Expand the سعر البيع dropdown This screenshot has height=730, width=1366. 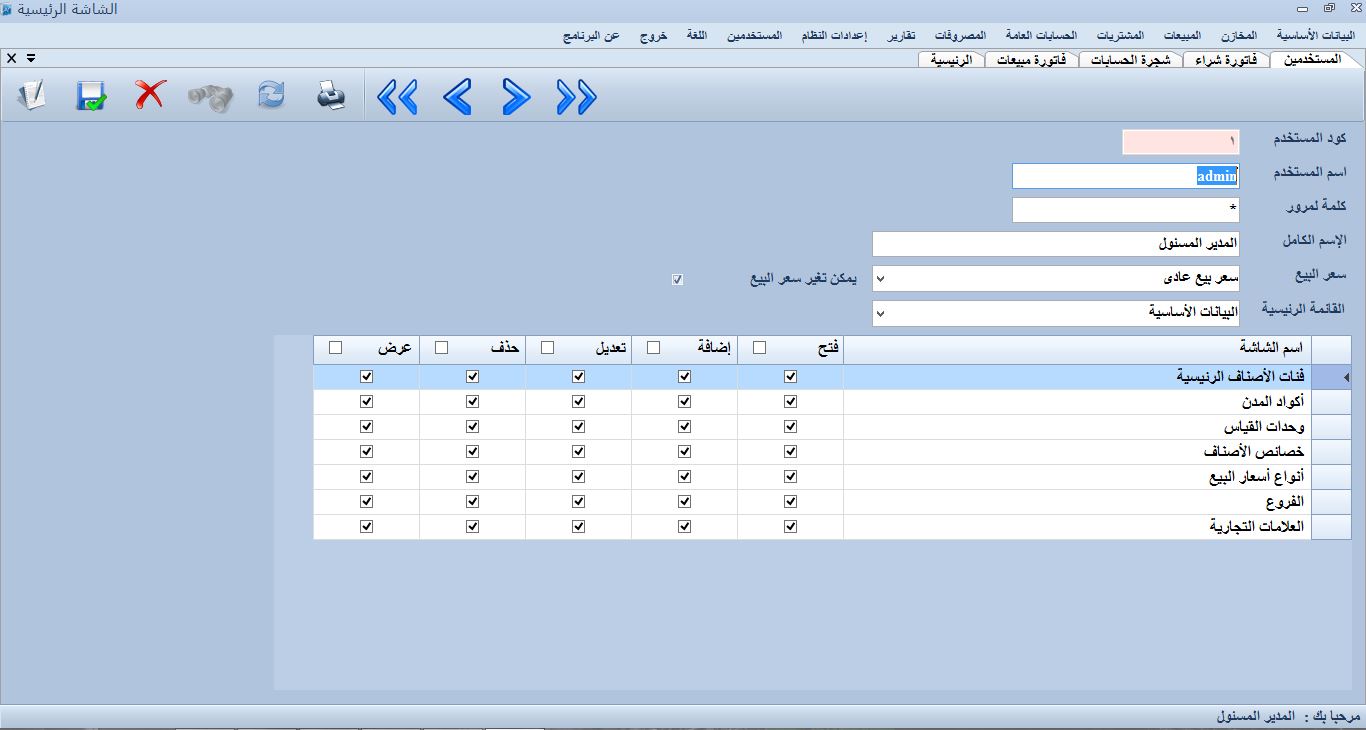(x=880, y=278)
